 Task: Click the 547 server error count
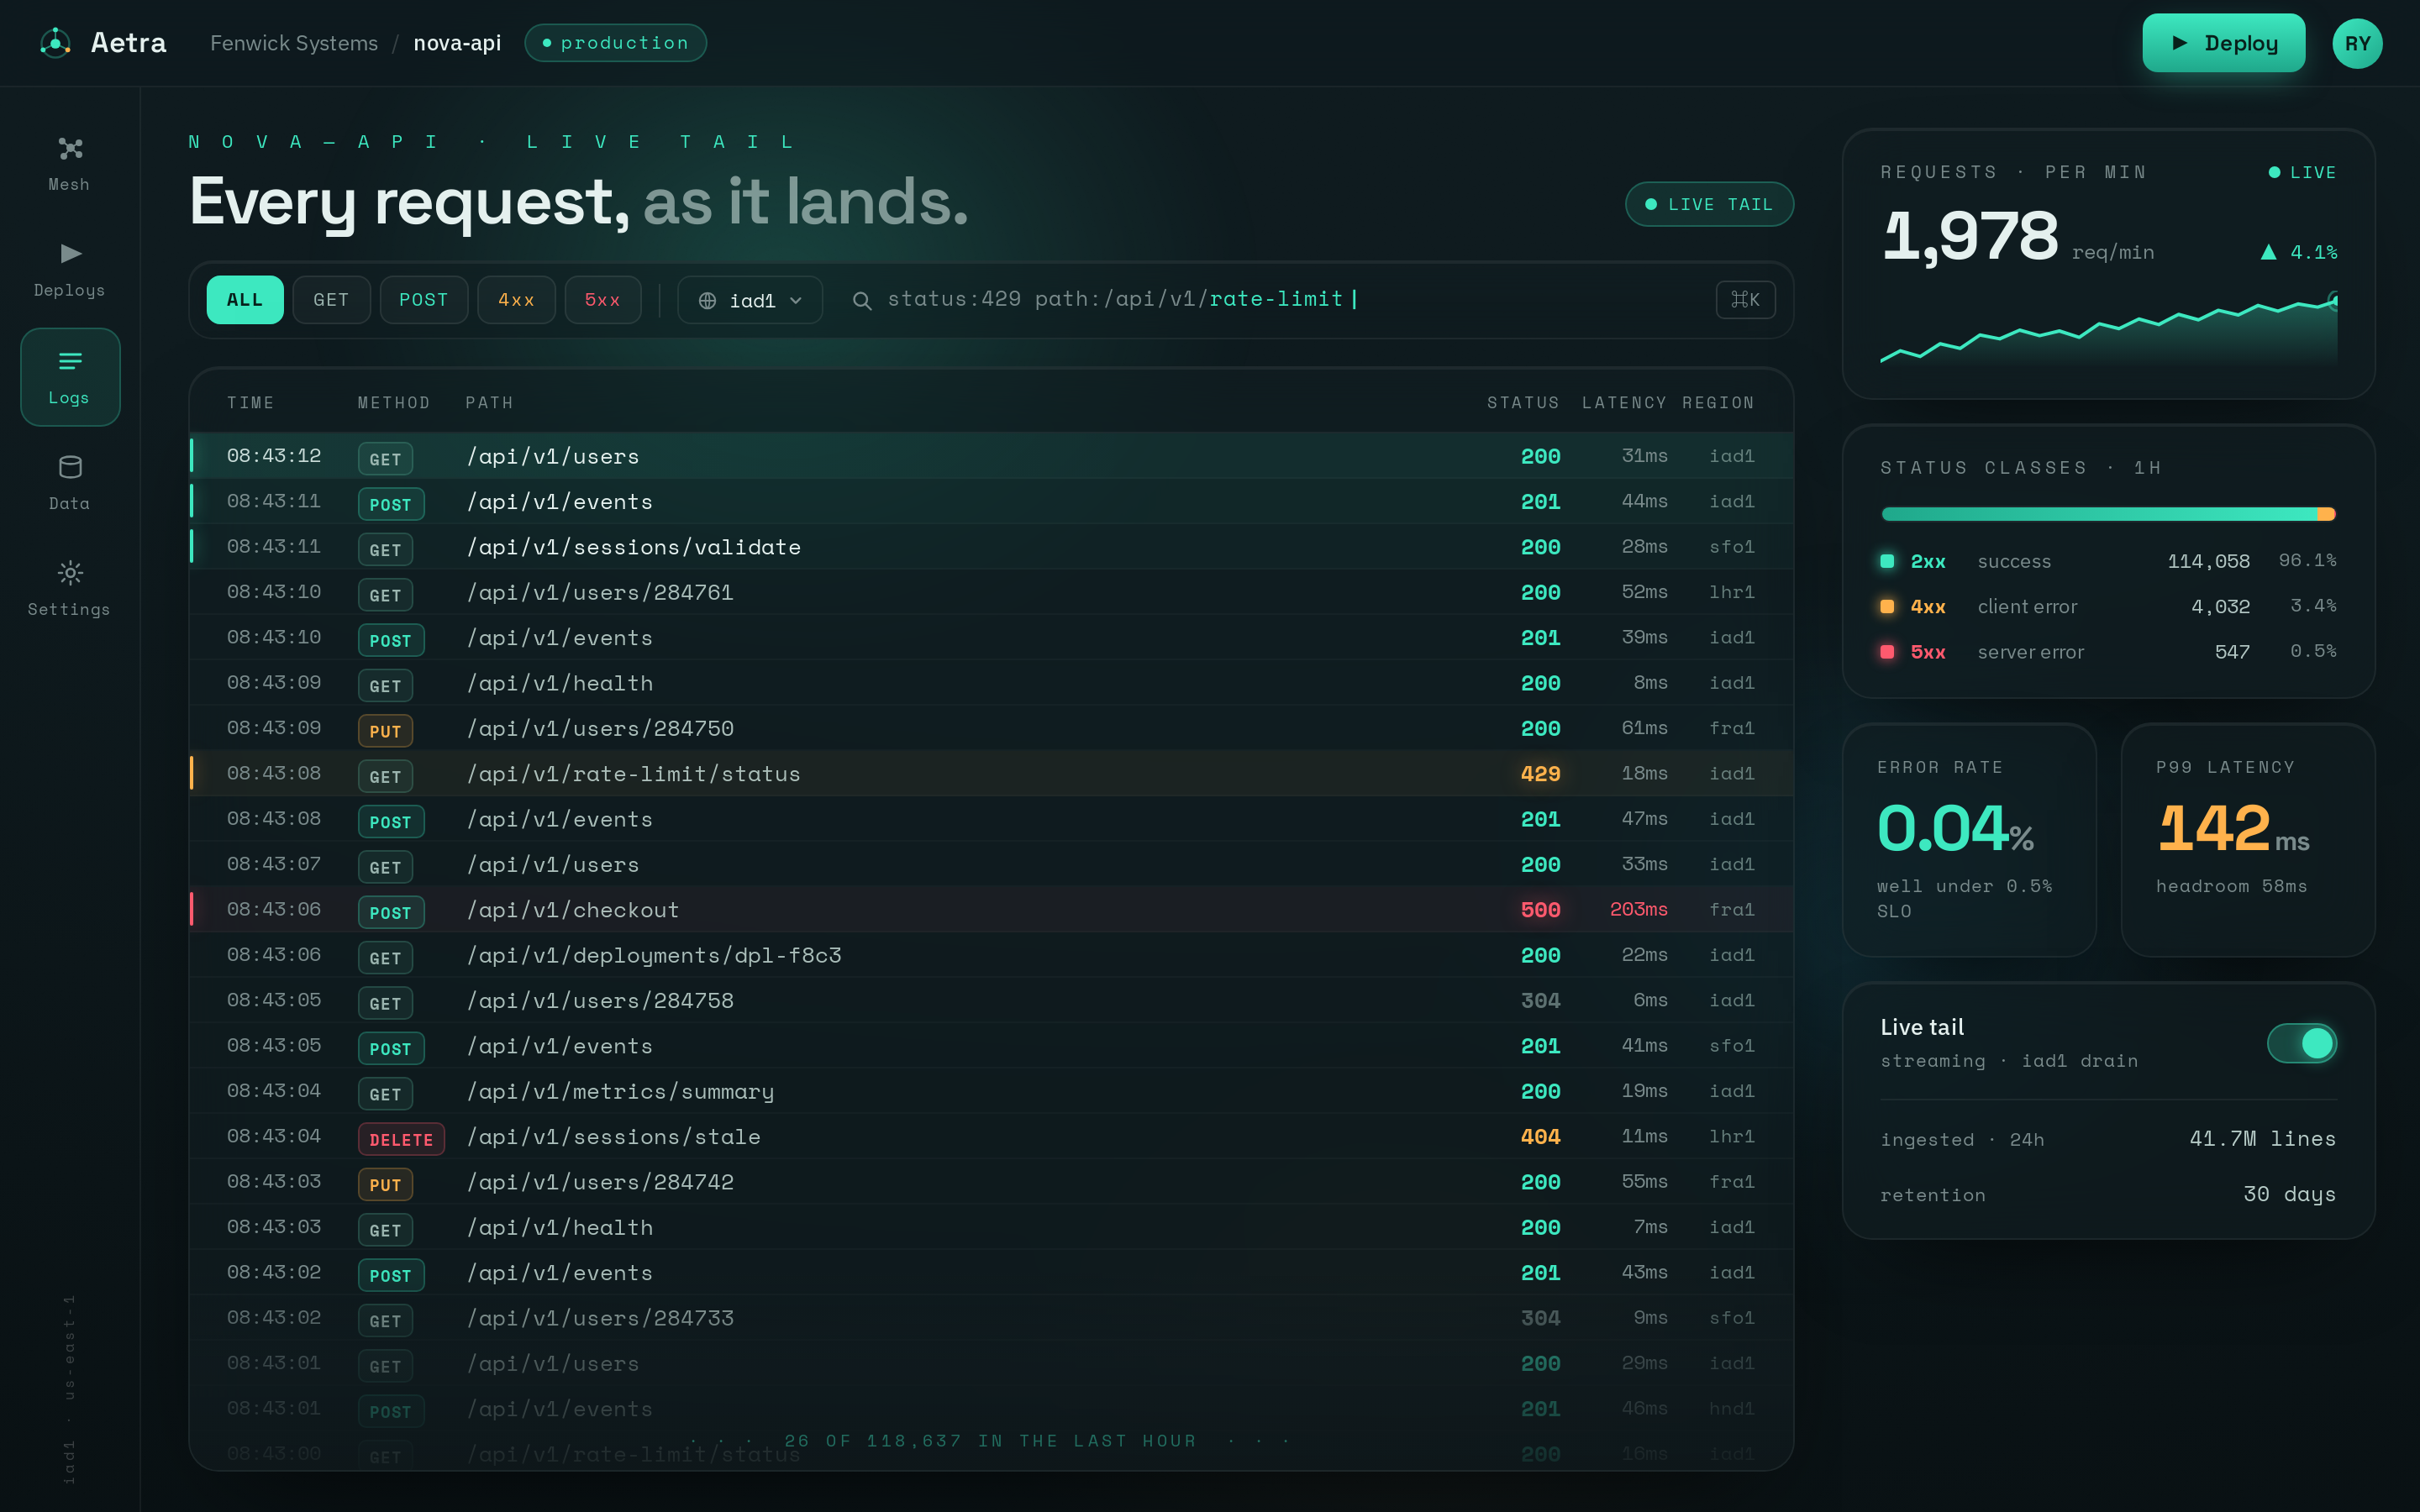2232,652
